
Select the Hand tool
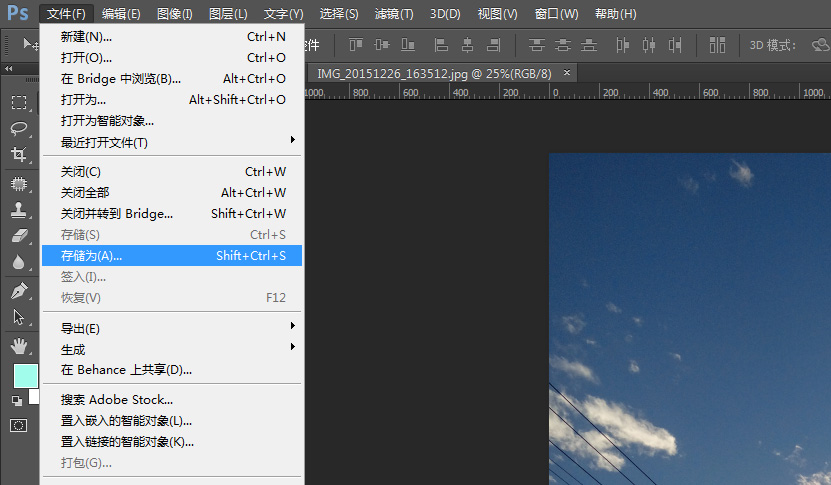[19, 346]
